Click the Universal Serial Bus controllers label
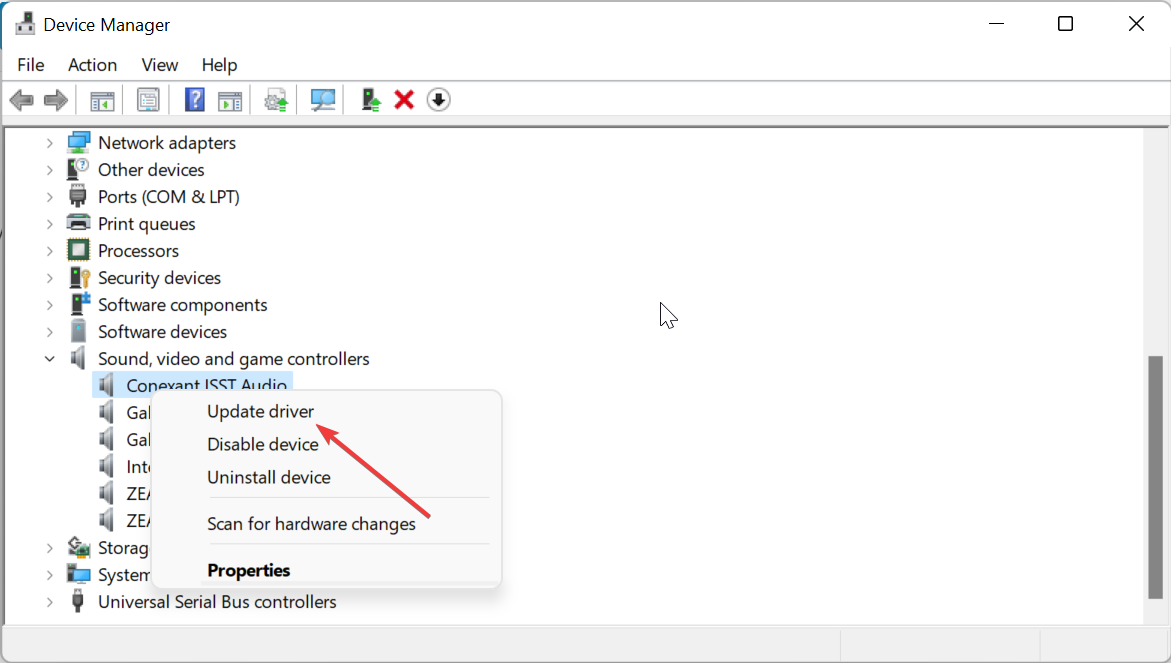This screenshot has height=663, width=1171. (x=217, y=602)
